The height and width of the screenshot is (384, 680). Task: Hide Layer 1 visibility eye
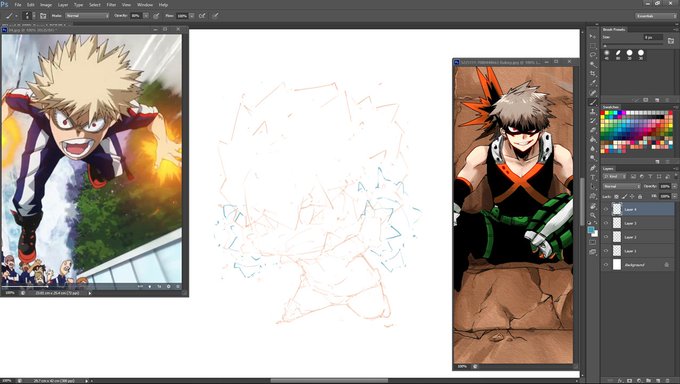point(606,250)
